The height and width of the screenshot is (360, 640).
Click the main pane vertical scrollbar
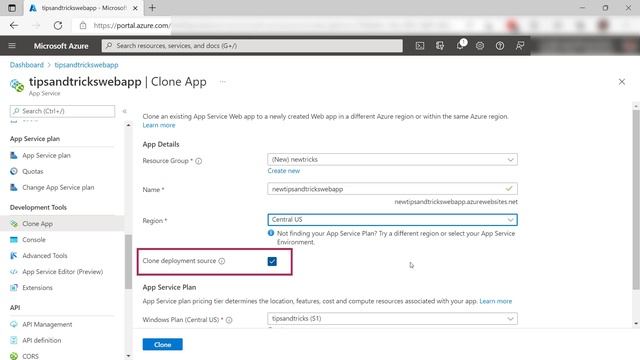(x=636, y=200)
